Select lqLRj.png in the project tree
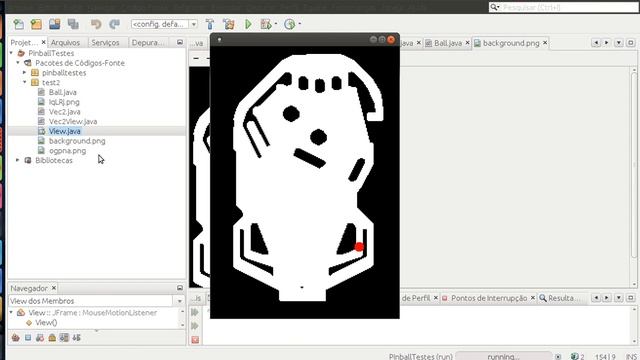Screen dimensions: 640x360 point(64,102)
